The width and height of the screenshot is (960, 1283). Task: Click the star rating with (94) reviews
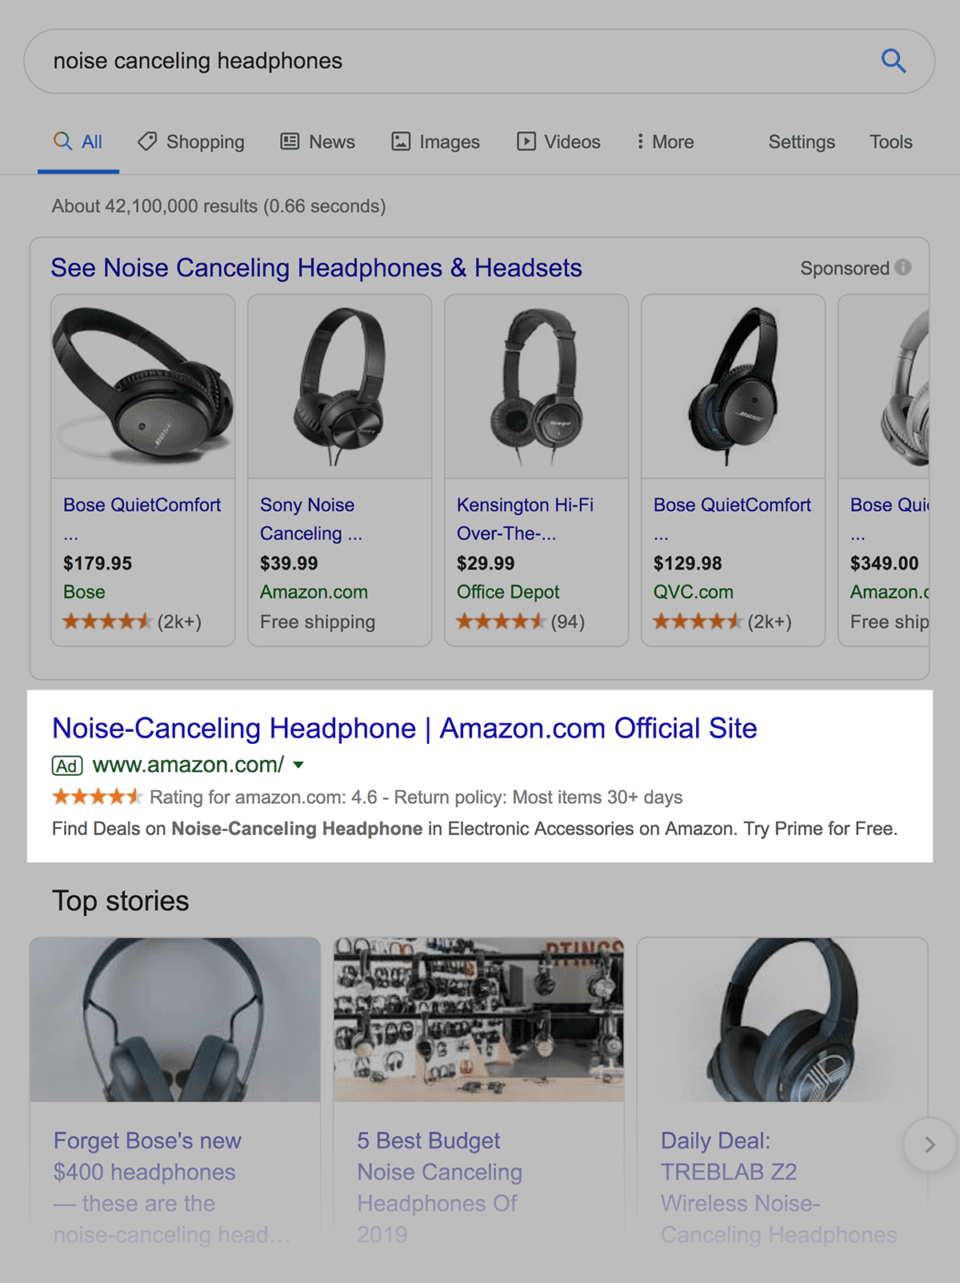[520, 622]
